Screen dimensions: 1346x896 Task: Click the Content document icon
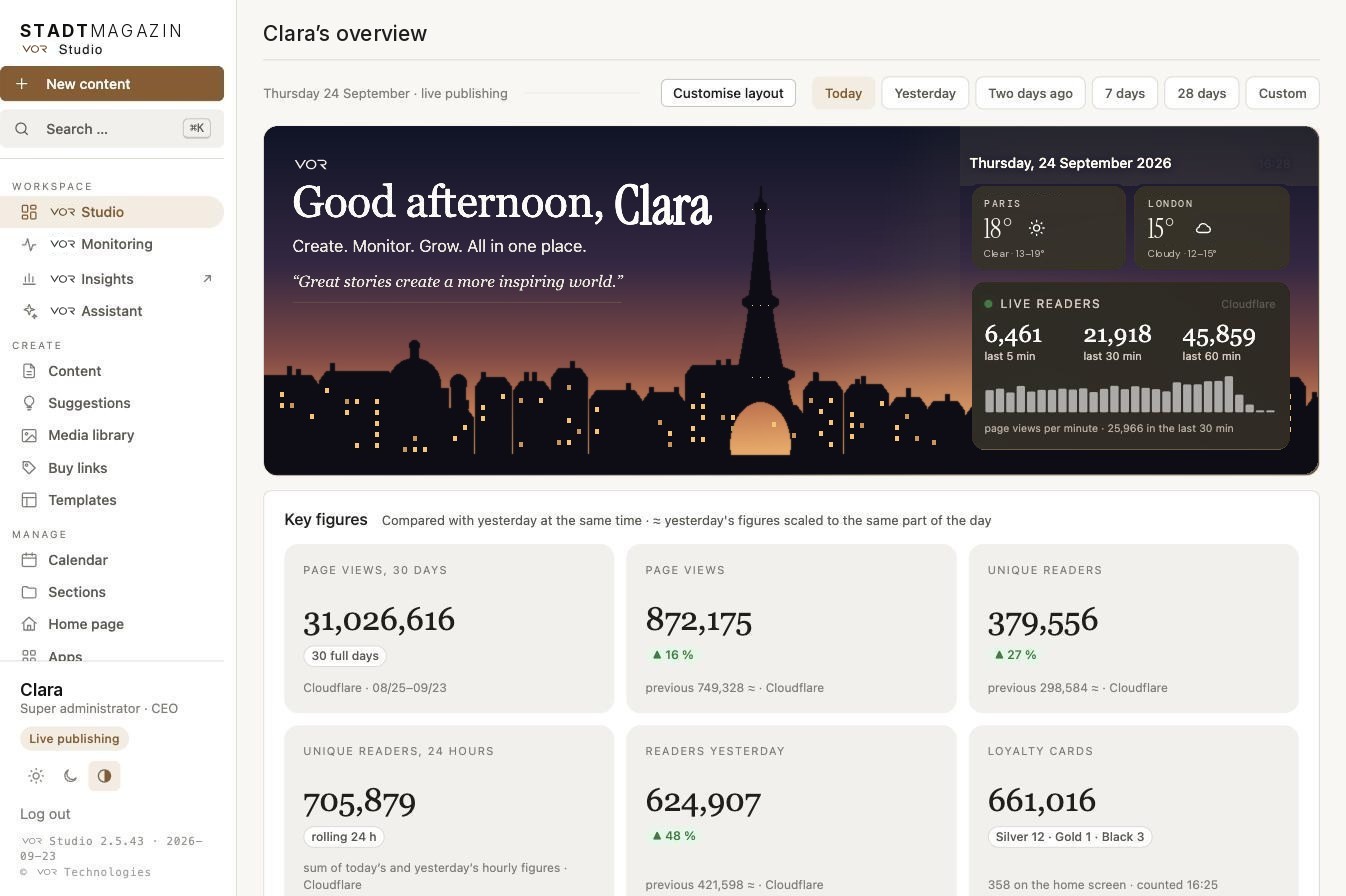tap(29, 371)
